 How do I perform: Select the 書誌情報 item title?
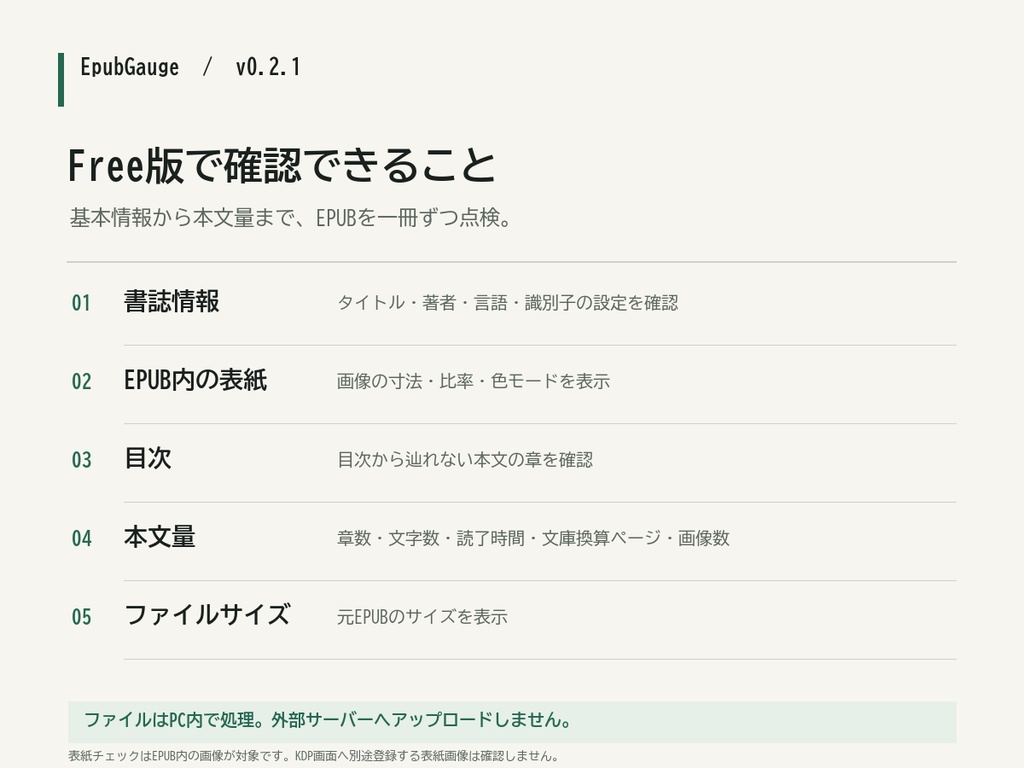click(x=172, y=302)
